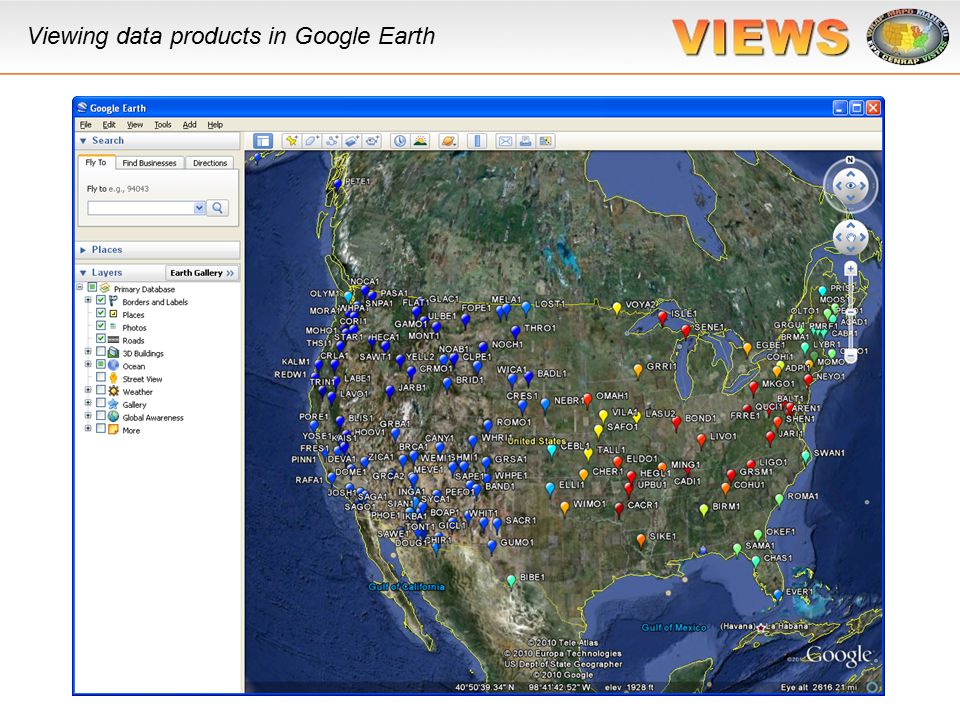Zoom out with minus button
This screenshot has width=960, height=720.
[850, 356]
